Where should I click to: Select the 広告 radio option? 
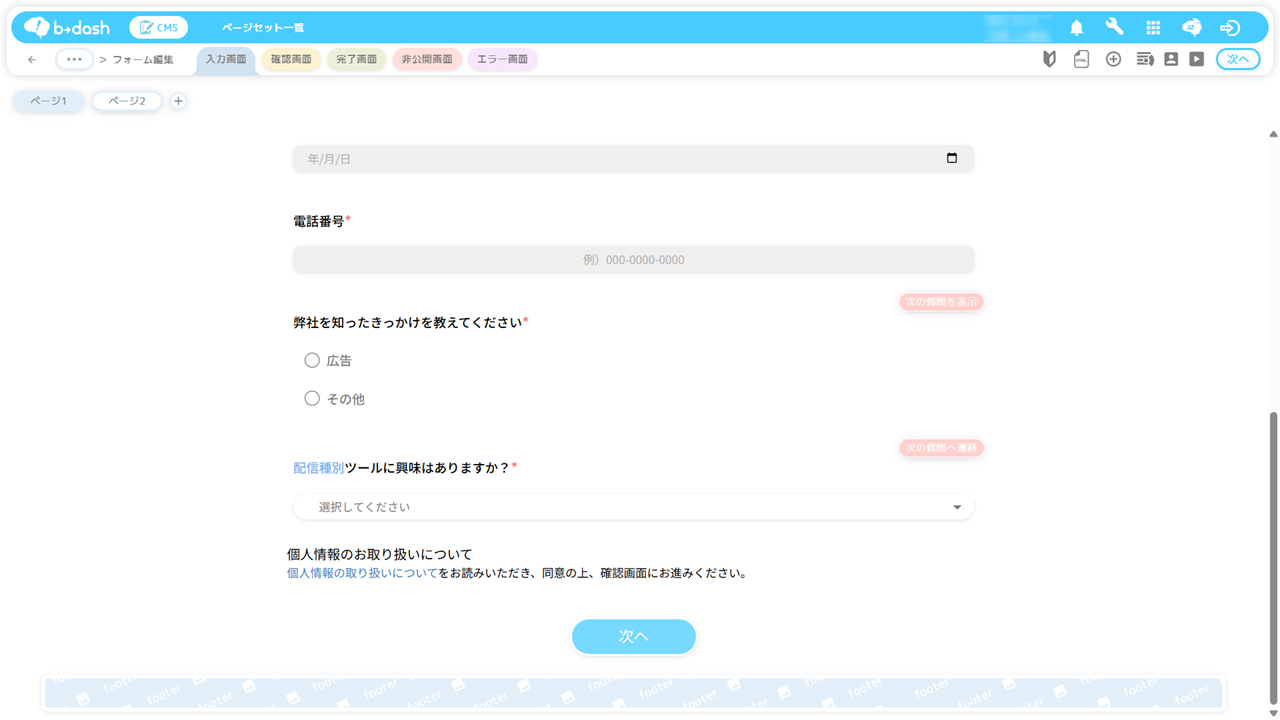[312, 360]
